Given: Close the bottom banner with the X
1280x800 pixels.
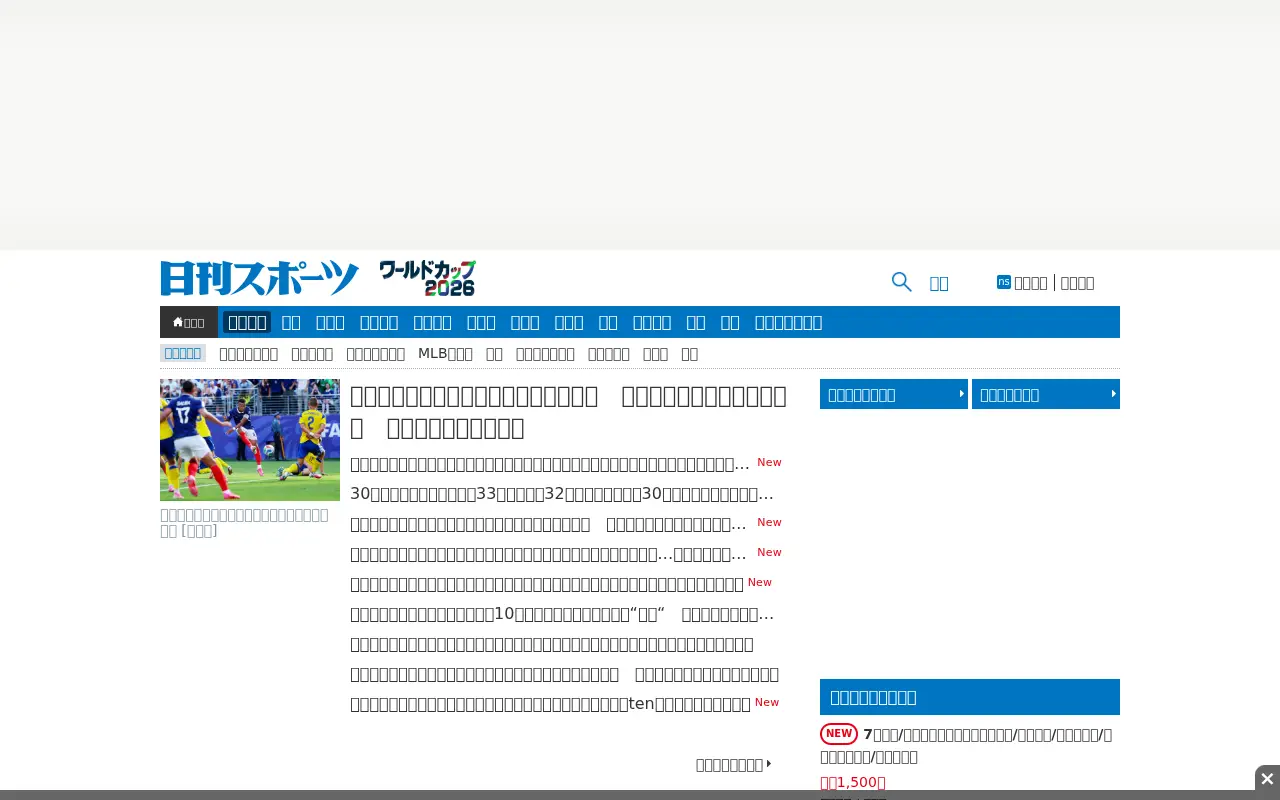Looking at the screenshot, I should pyautogui.click(x=1267, y=779).
